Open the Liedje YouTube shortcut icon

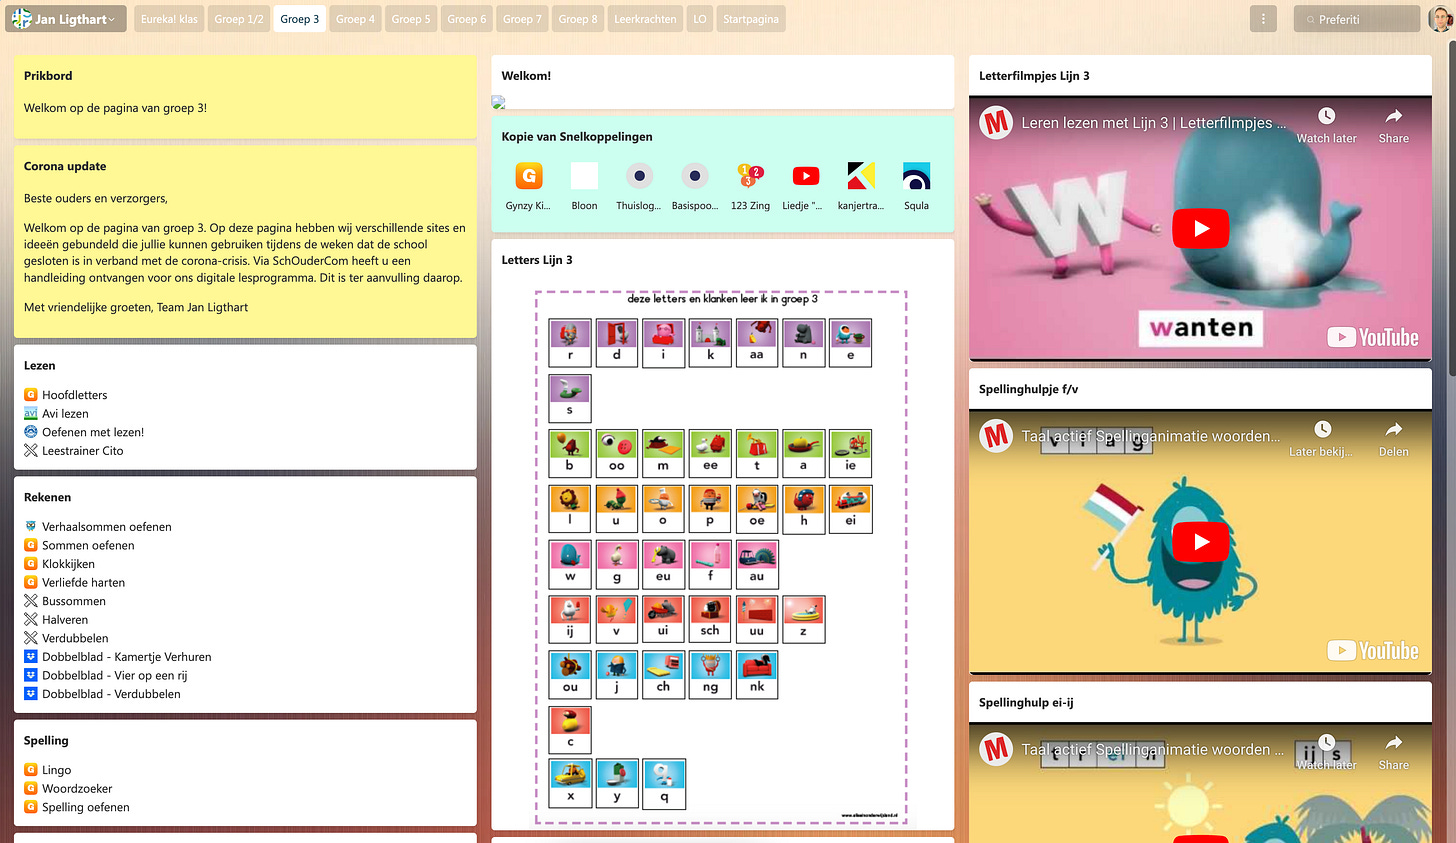coord(806,176)
